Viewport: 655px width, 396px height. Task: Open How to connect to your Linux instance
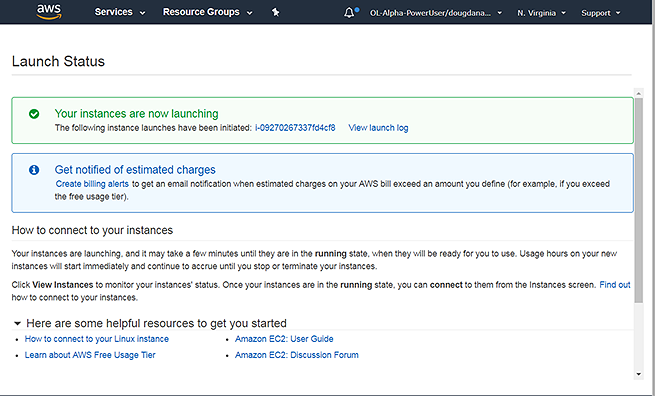(x=96, y=339)
